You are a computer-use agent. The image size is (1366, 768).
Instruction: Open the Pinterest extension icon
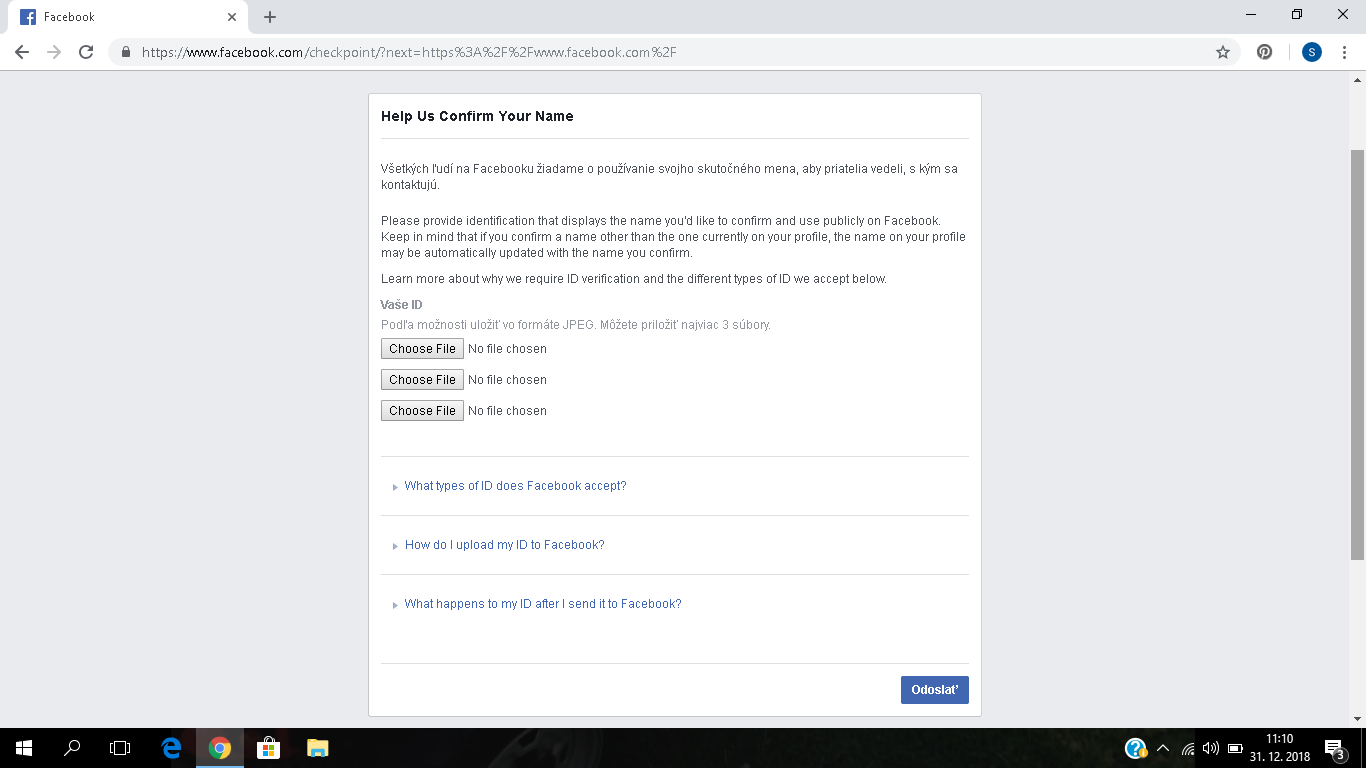tap(1265, 52)
